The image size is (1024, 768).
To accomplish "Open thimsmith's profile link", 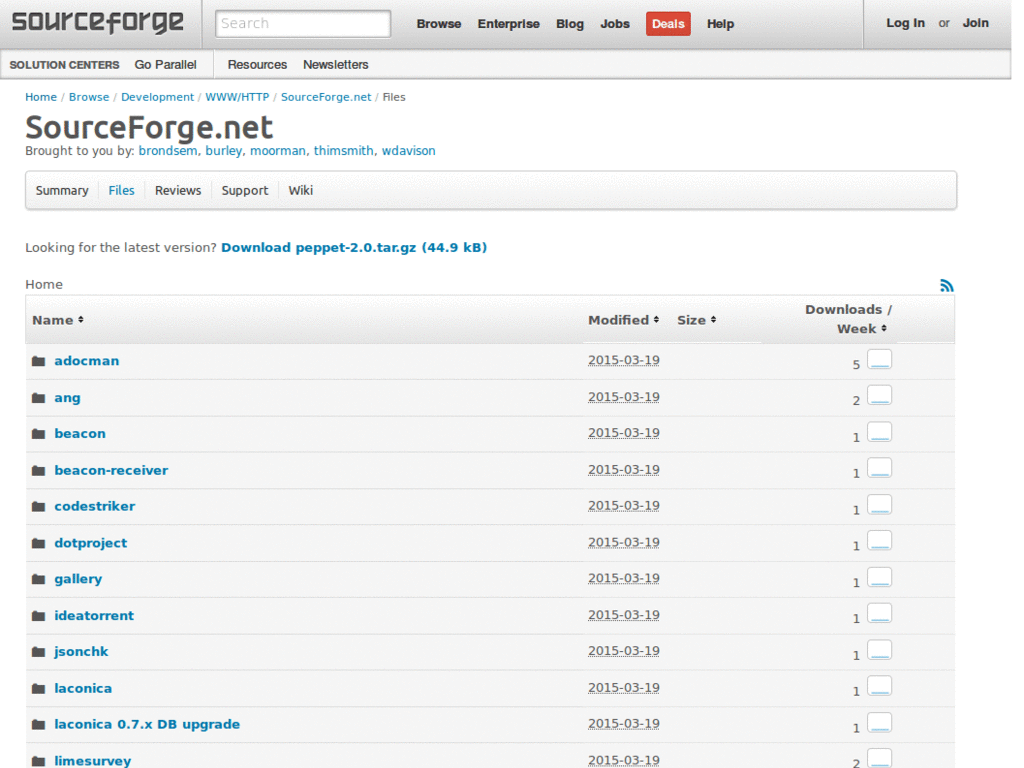I will pyautogui.click(x=344, y=151).
